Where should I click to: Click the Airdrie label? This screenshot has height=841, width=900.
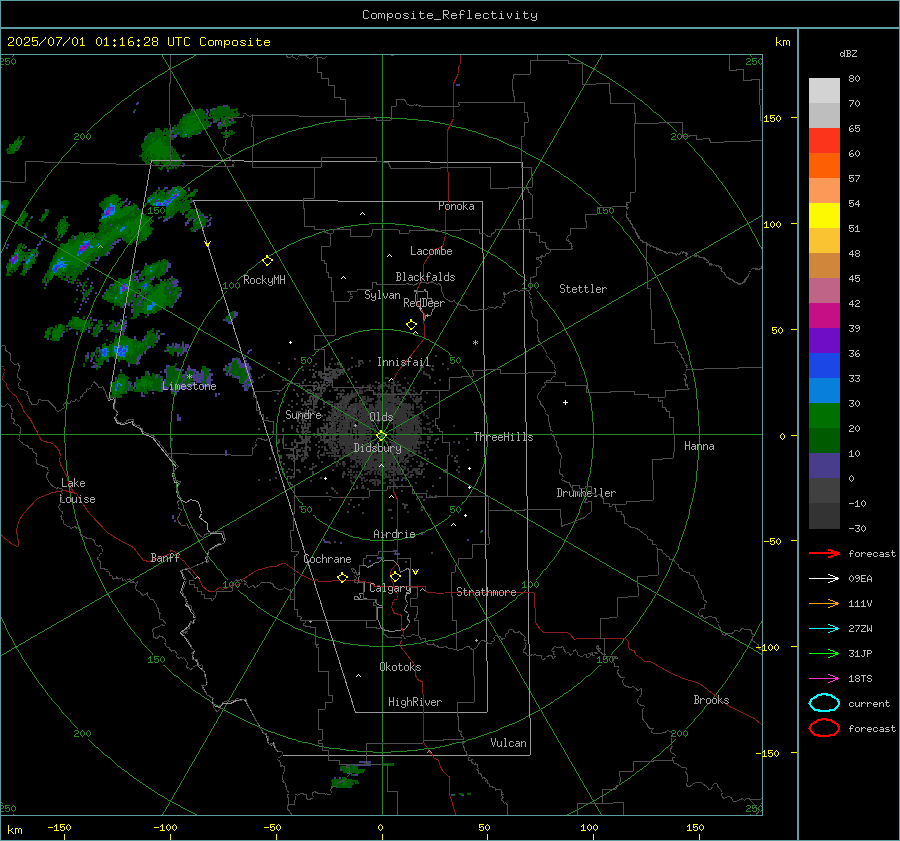tap(394, 534)
